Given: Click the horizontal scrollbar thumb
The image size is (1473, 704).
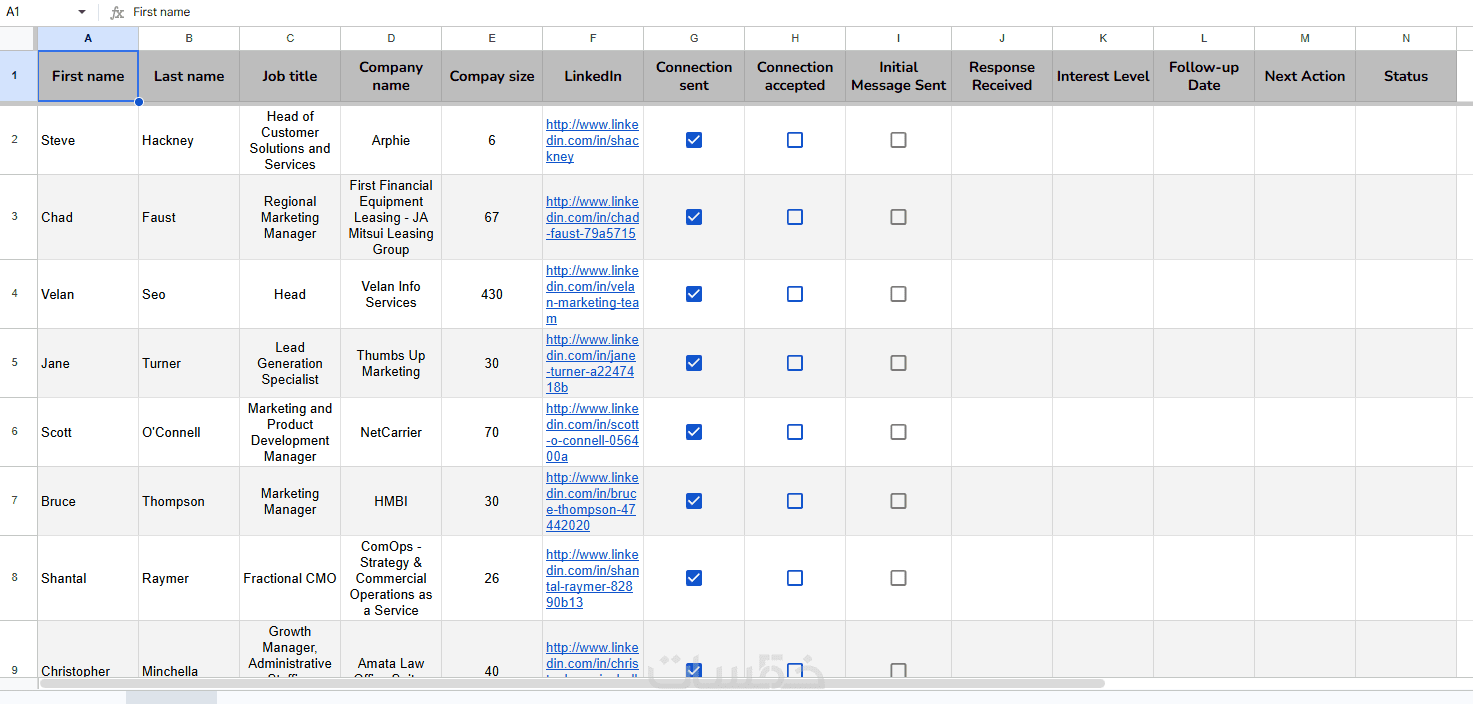Looking at the screenshot, I should 572,684.
